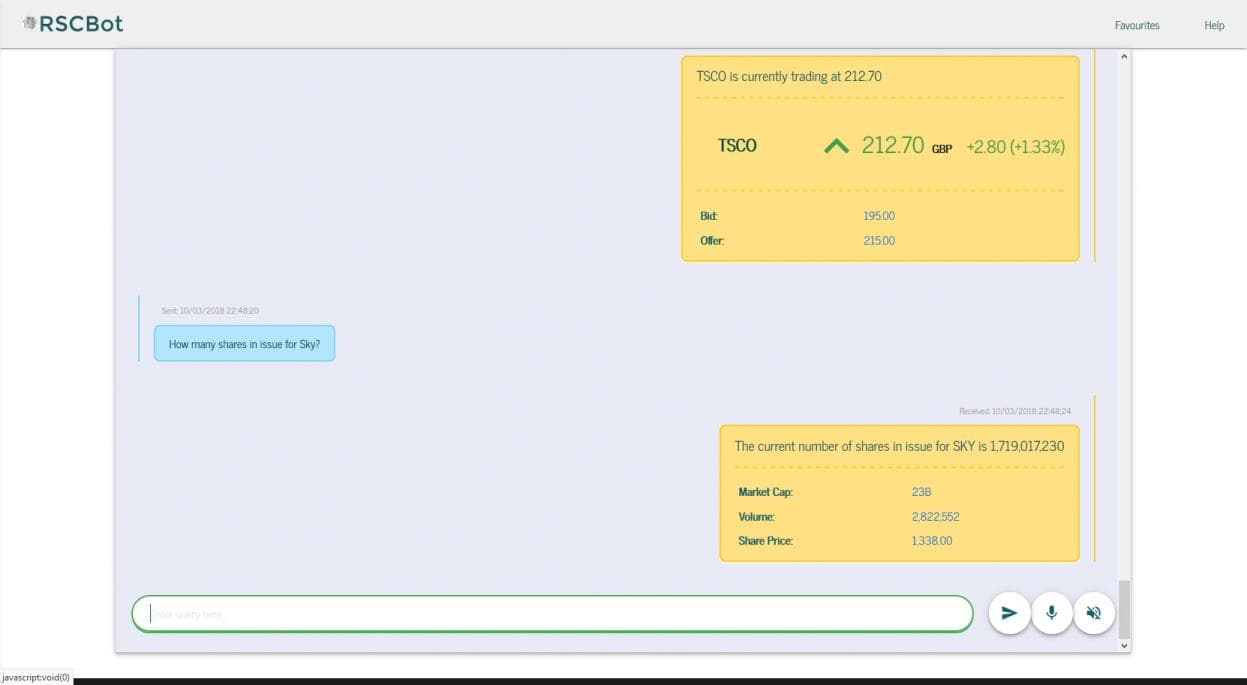This screenshot has width=1247, height=685.
Task: Click the Offer label
Action: coord(712,240)
